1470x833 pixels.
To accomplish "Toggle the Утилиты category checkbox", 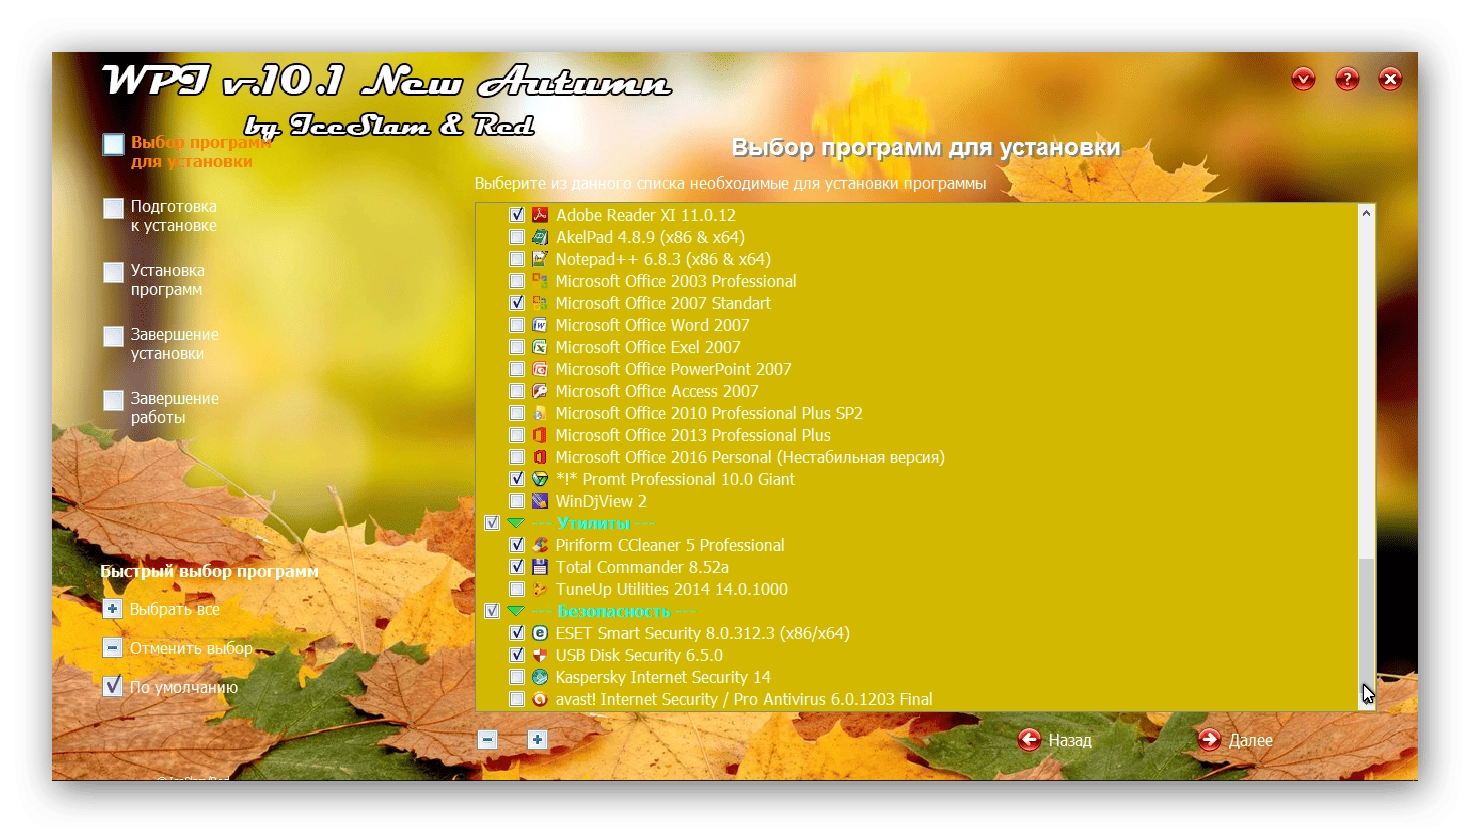I will point(492,523).
